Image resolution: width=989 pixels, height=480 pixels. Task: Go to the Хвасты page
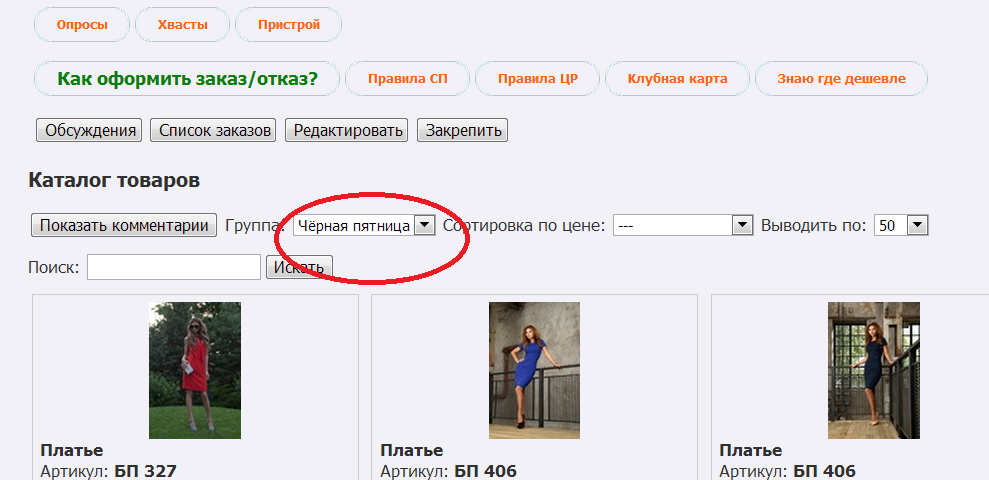pos(182,25)
